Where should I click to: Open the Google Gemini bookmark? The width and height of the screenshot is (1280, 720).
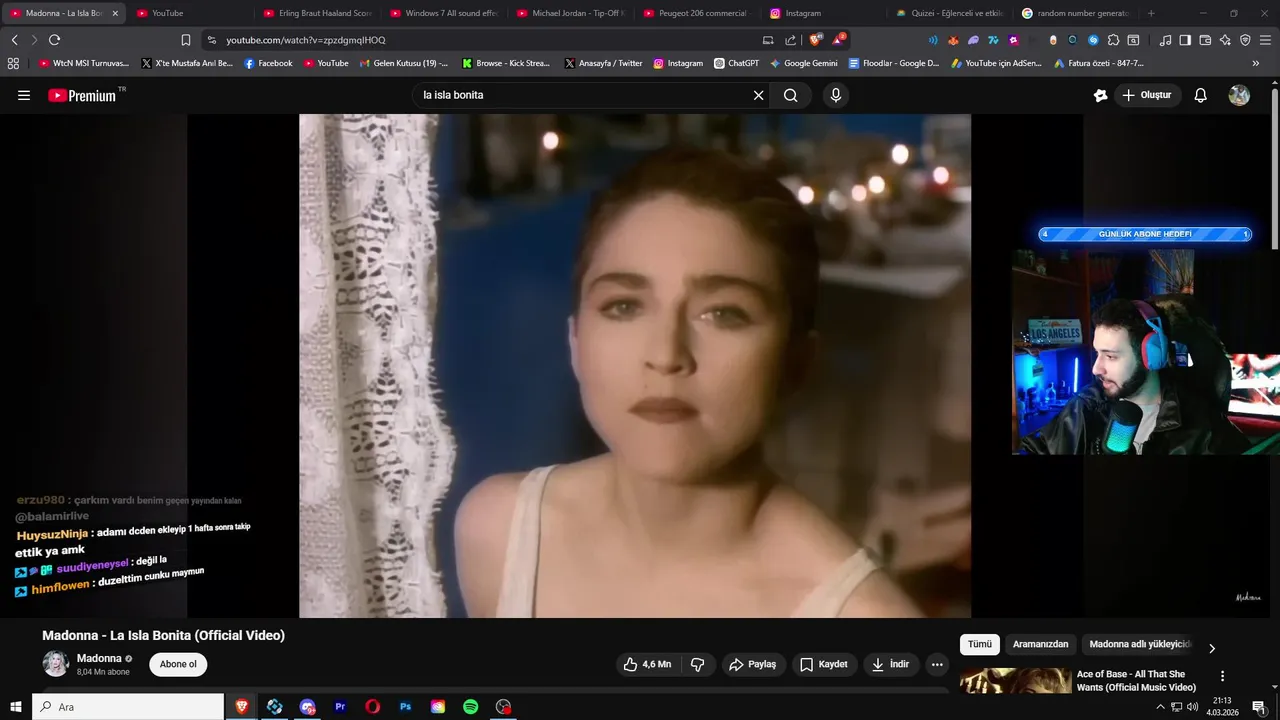[804, 63]
